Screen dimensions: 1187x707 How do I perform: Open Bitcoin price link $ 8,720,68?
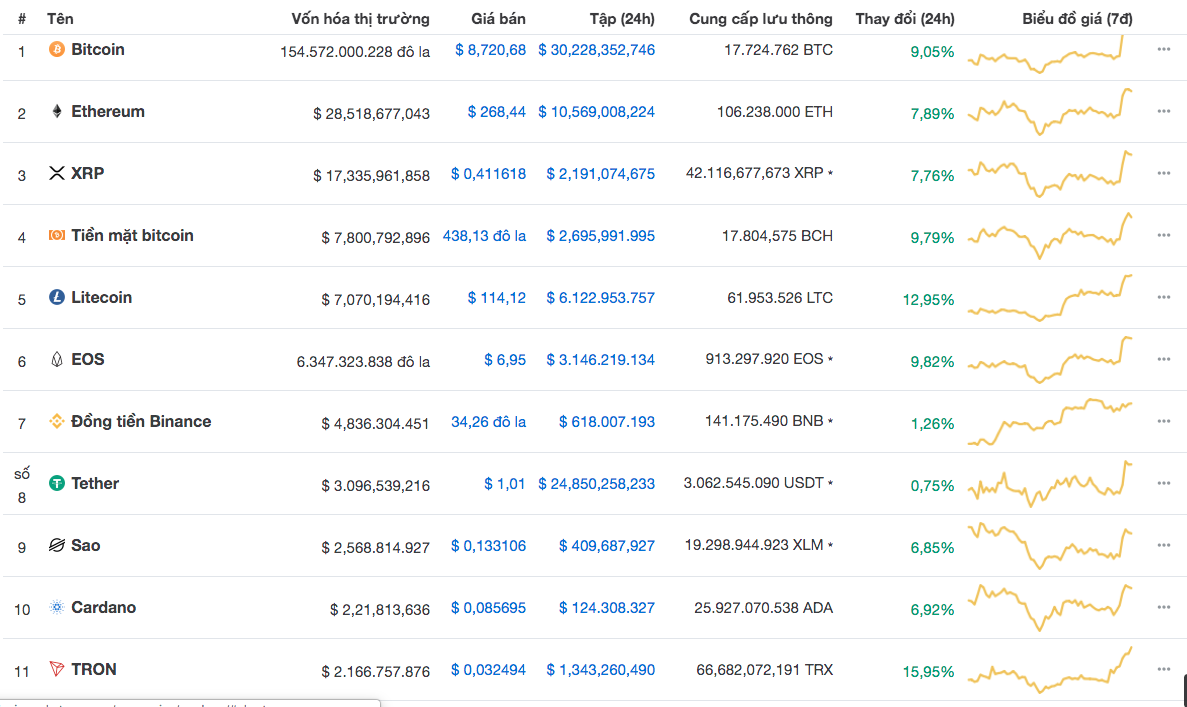coord(490,49)
